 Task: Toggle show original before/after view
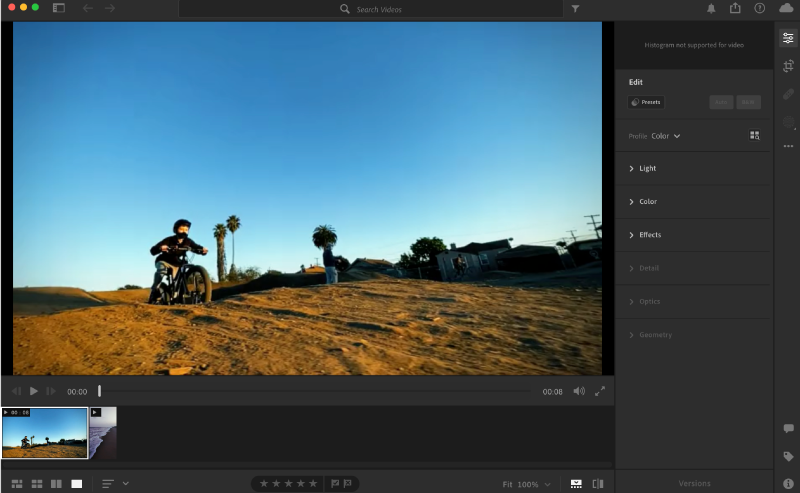click(x=597, y=483)
